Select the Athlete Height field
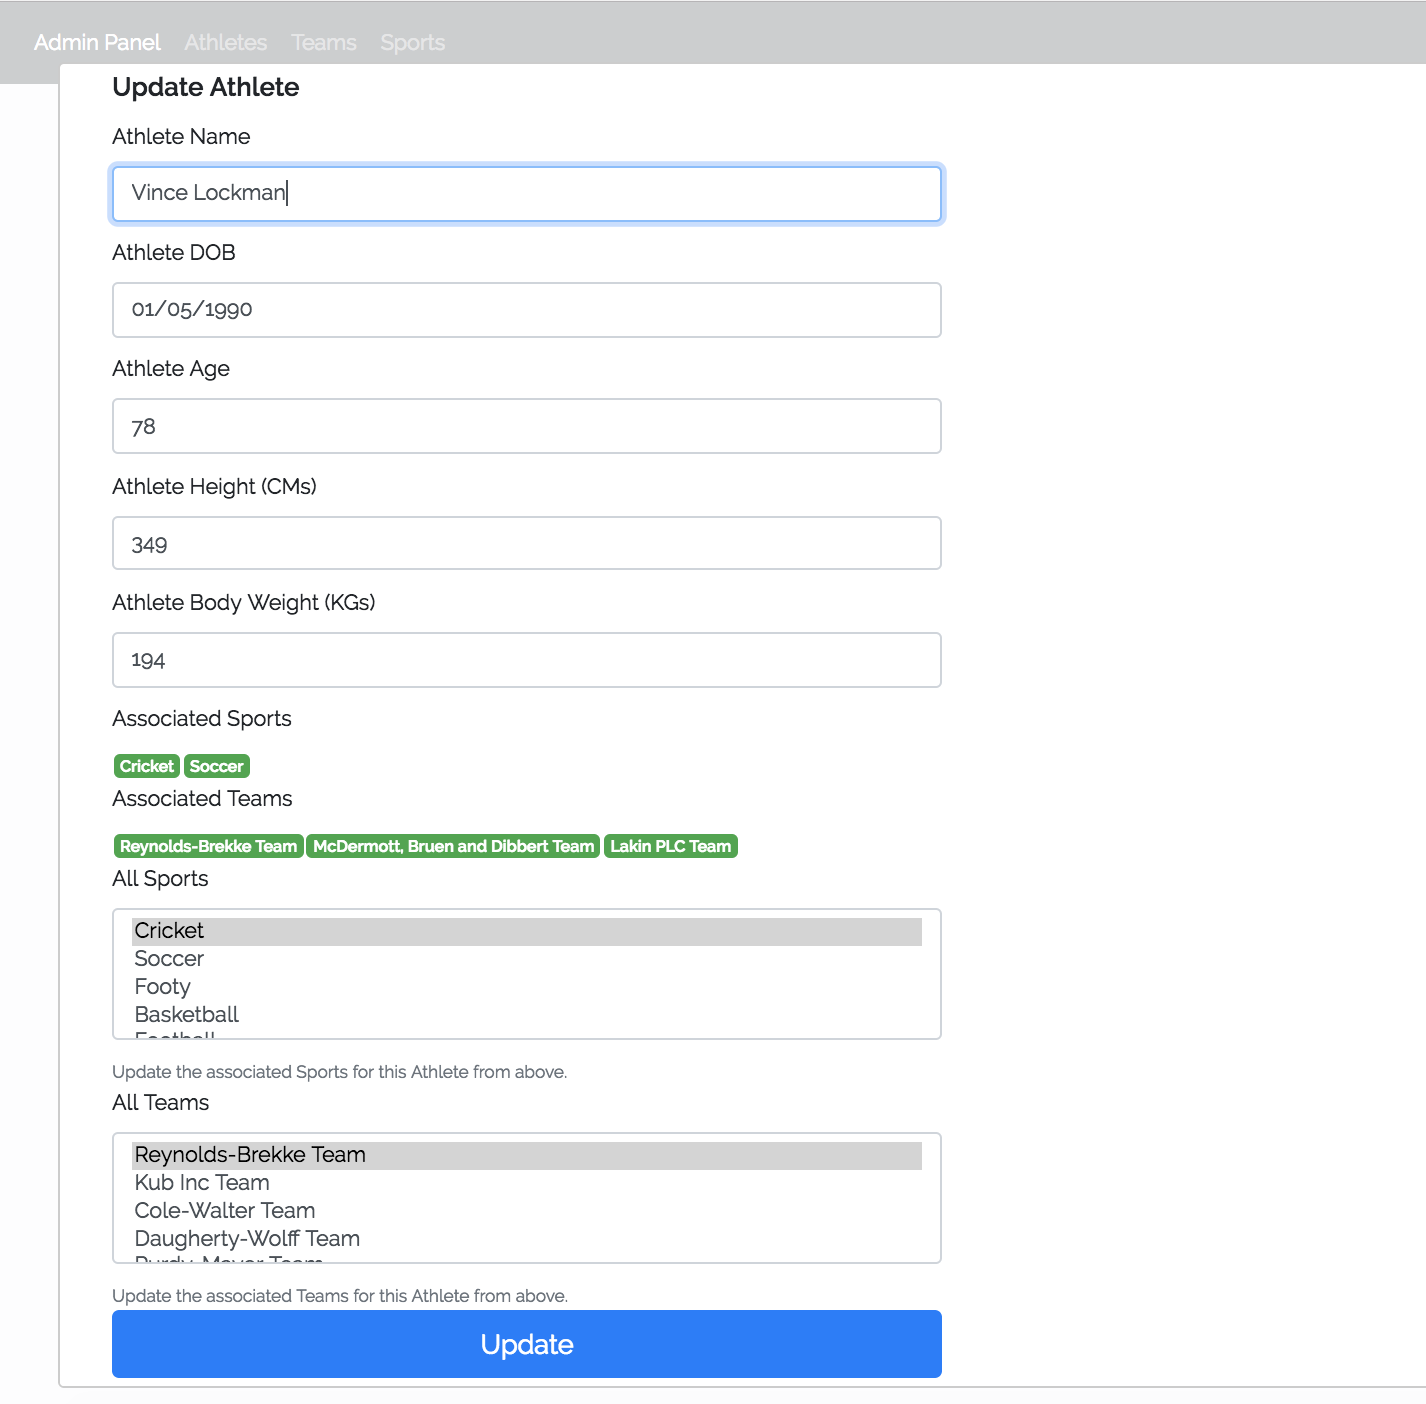1426x1404 pixels. [x=526, y=543]
